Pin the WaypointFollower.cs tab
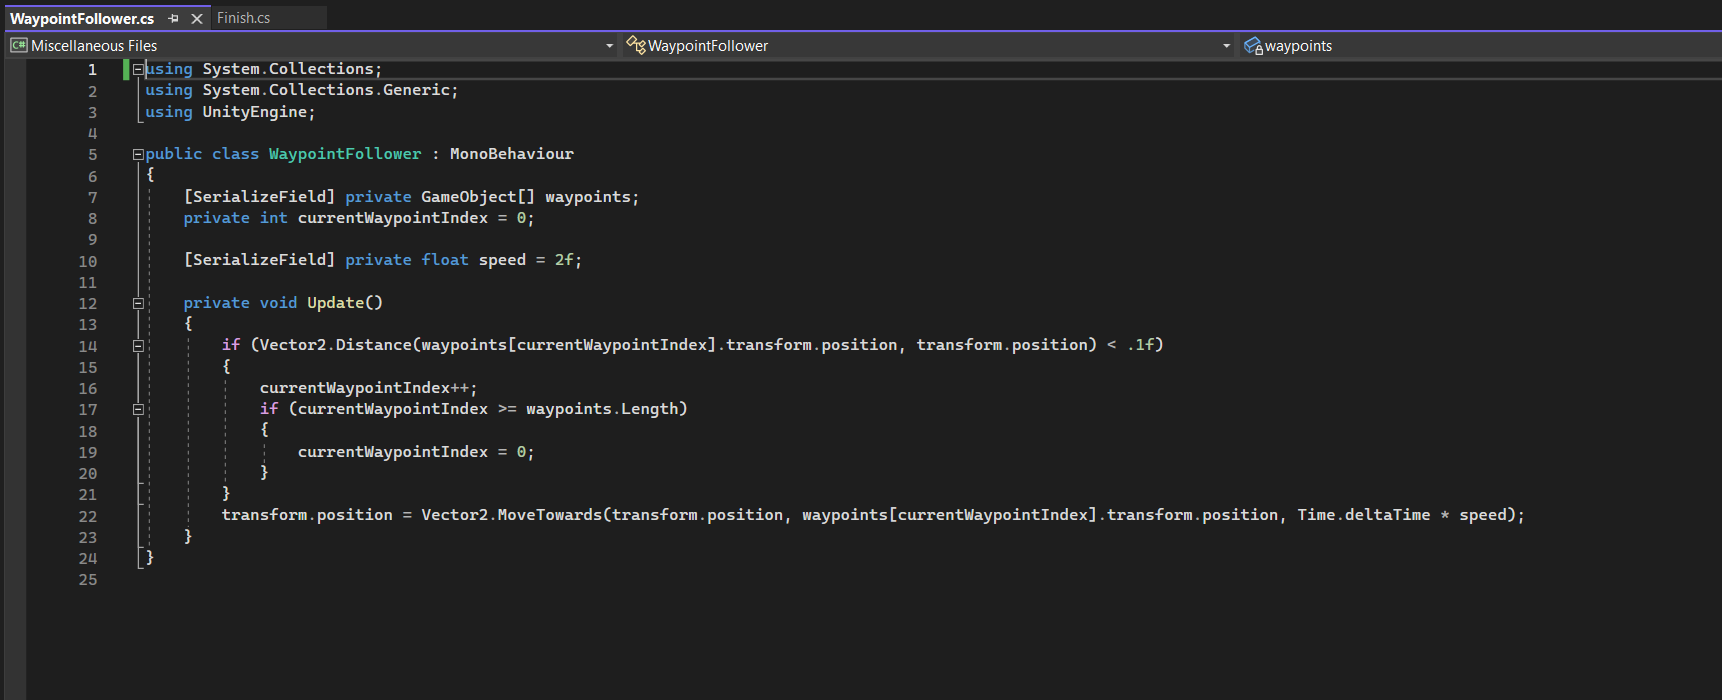 point(174,18)
